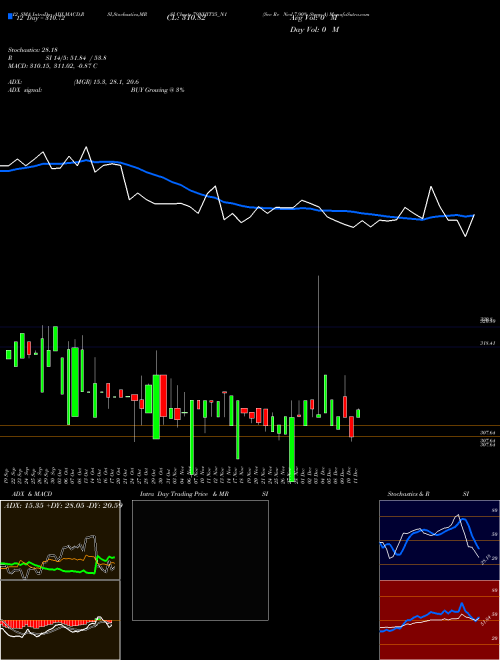500x660 pixels.
Task: Select the '12 Day = 310.72' label
Action: coord(40,19)
